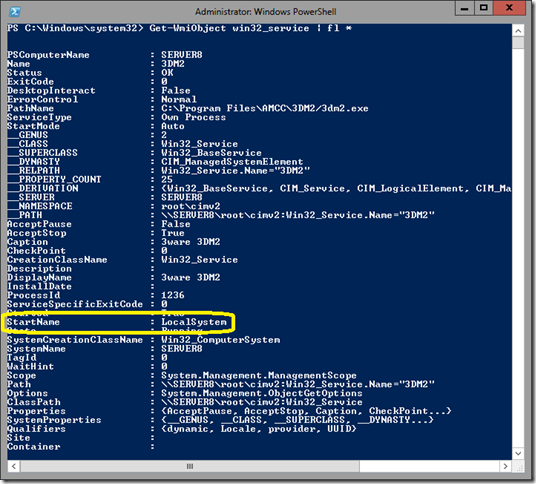Image resolution: width=536 pixels, height=484 pixels.
Task: Maximize the PowerShell window
Action: coord(483,8)
